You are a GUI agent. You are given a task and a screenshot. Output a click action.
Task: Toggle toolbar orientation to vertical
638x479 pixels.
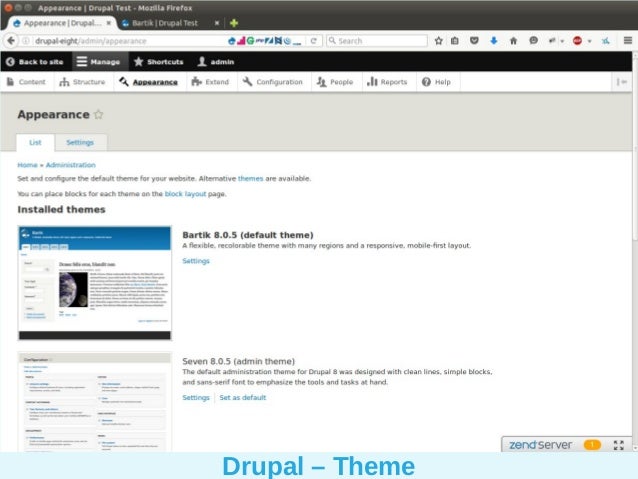pyautogui.click(x=621, y=82)
